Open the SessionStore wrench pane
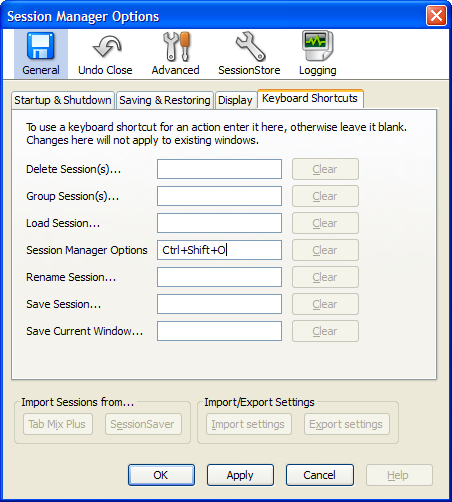This screenshot has height=502, width=452. pos(249,54)
